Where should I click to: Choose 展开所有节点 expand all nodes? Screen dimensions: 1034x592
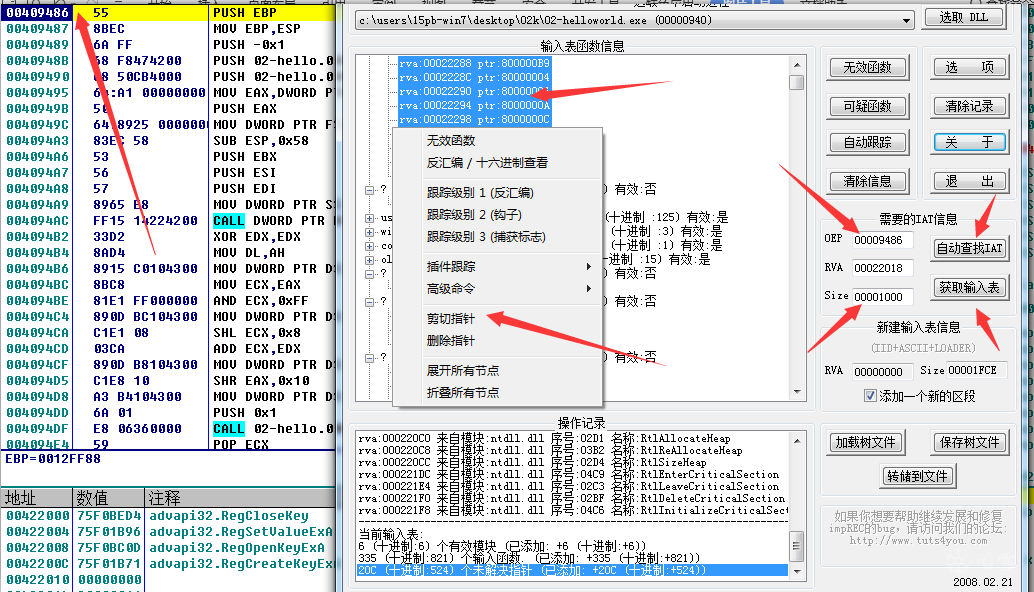[497, 370]
